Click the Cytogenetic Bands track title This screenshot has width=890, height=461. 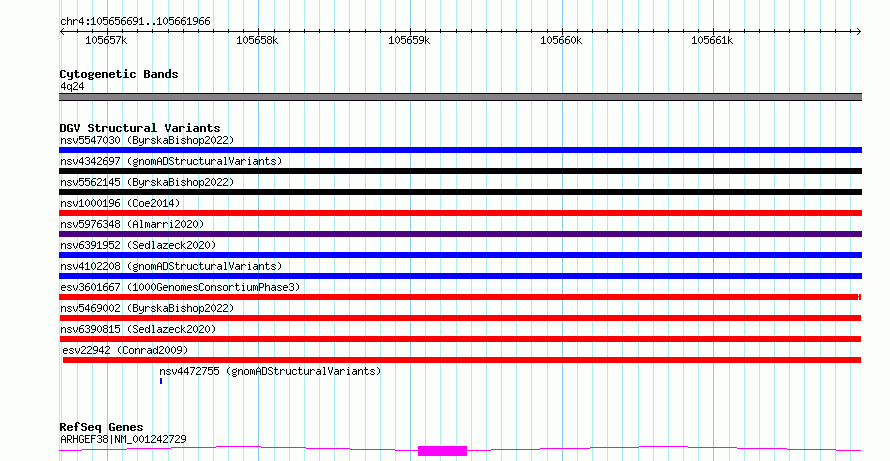119,74
